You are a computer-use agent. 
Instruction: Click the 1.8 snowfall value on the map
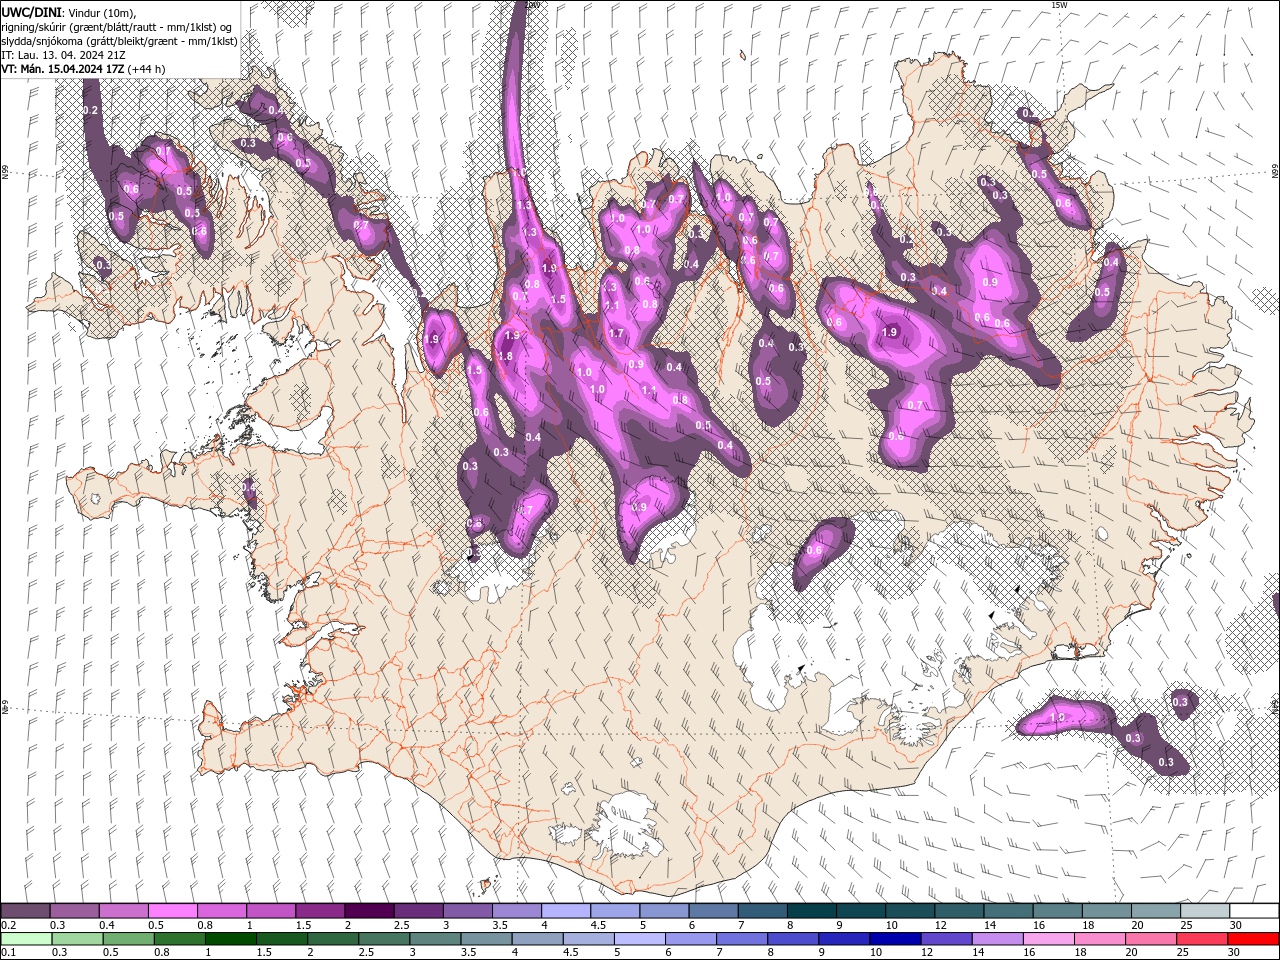tap(505, 356)
